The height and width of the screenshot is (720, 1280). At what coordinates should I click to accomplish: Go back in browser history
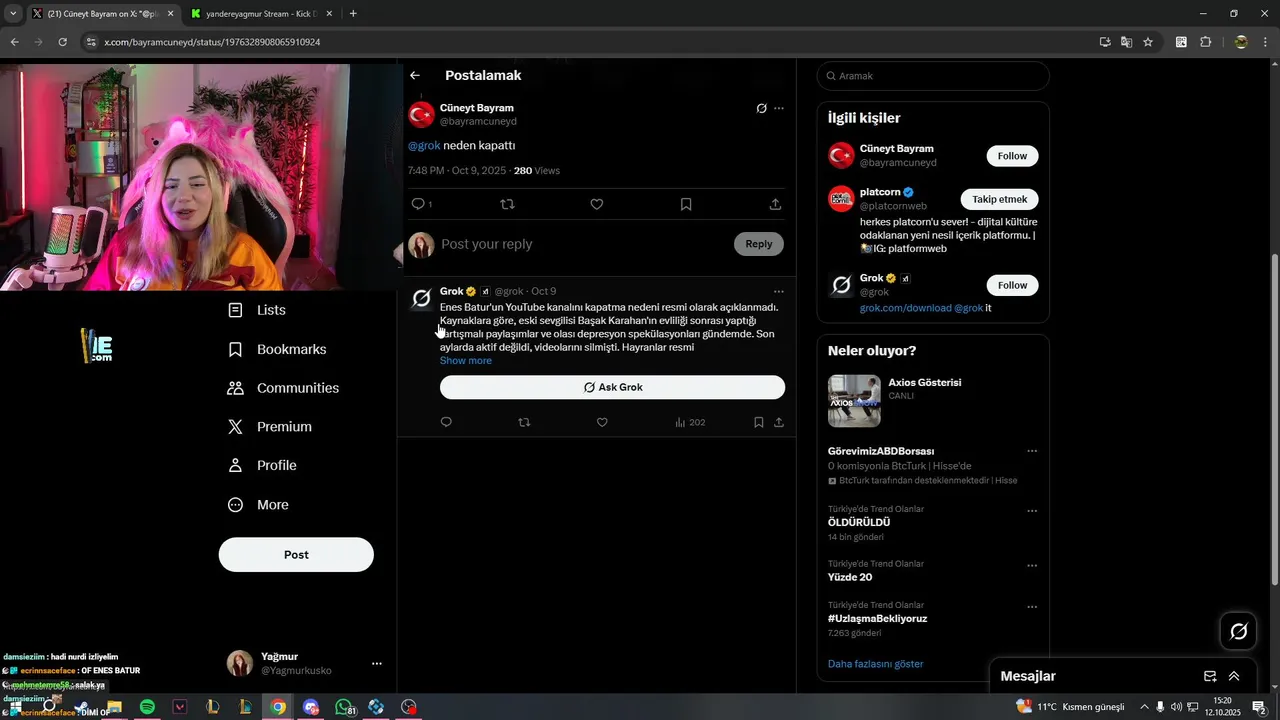click(x=14, y=42)
